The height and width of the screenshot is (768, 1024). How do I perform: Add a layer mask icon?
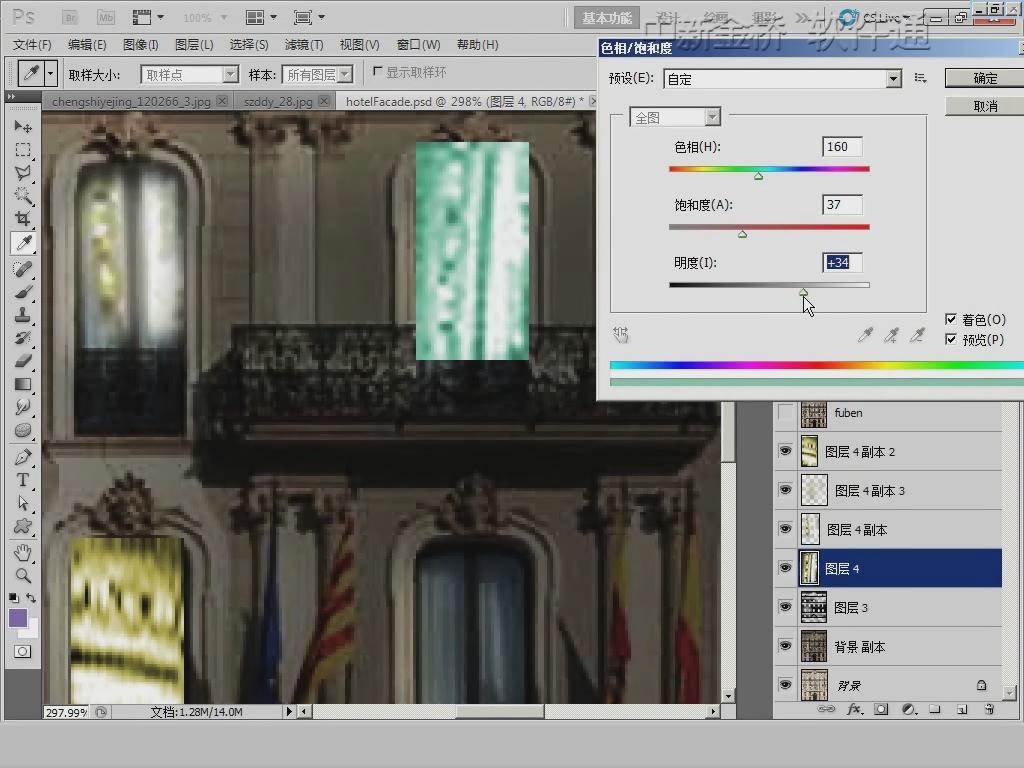[881, 709]
